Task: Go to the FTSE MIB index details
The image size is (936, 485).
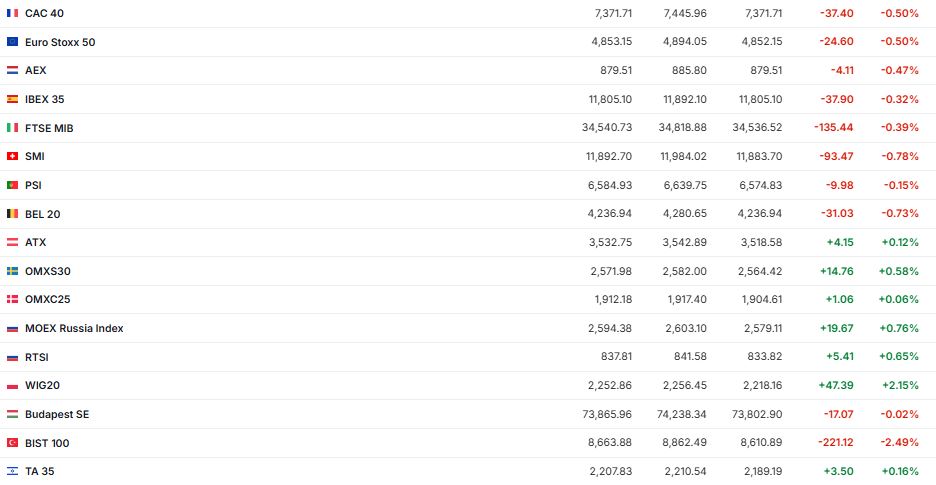Action: [x=49, y=128]
